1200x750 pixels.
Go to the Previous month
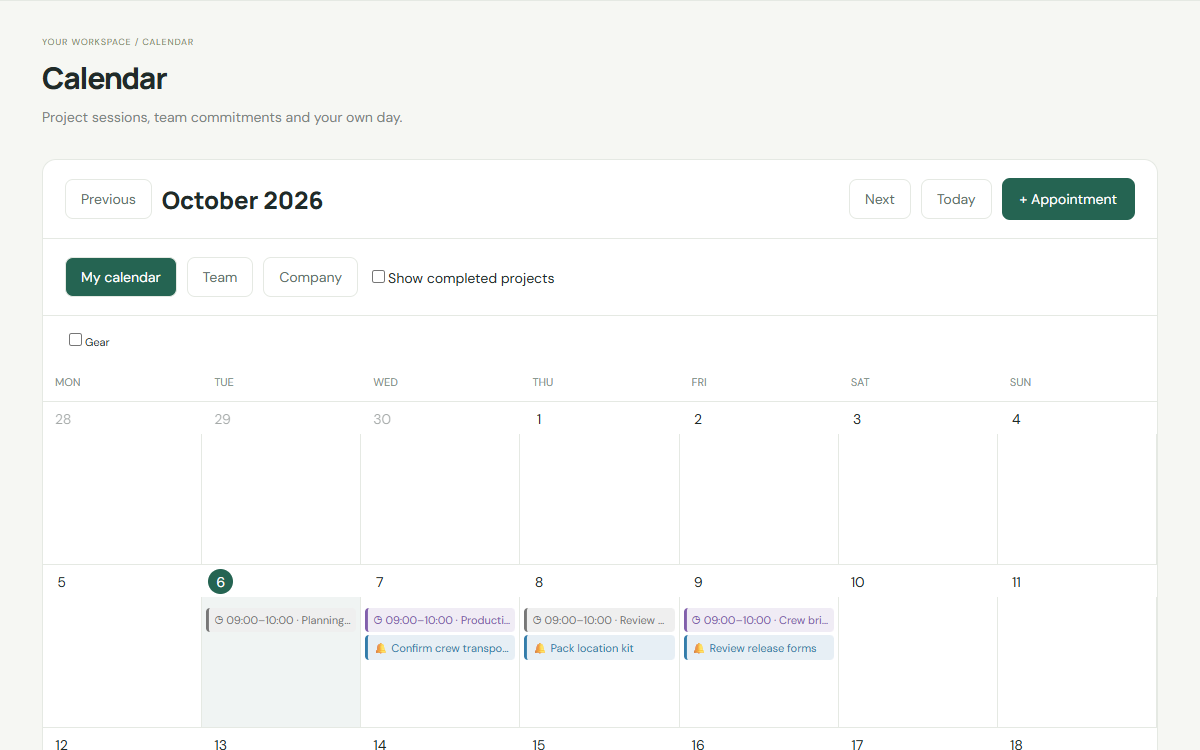[x=108, y=199]
